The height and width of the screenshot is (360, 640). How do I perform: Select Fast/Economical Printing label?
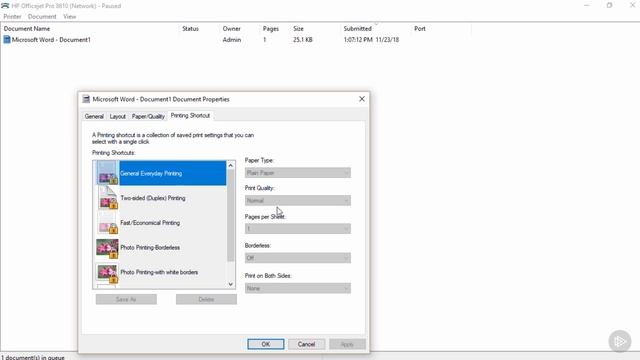[150, 223]
